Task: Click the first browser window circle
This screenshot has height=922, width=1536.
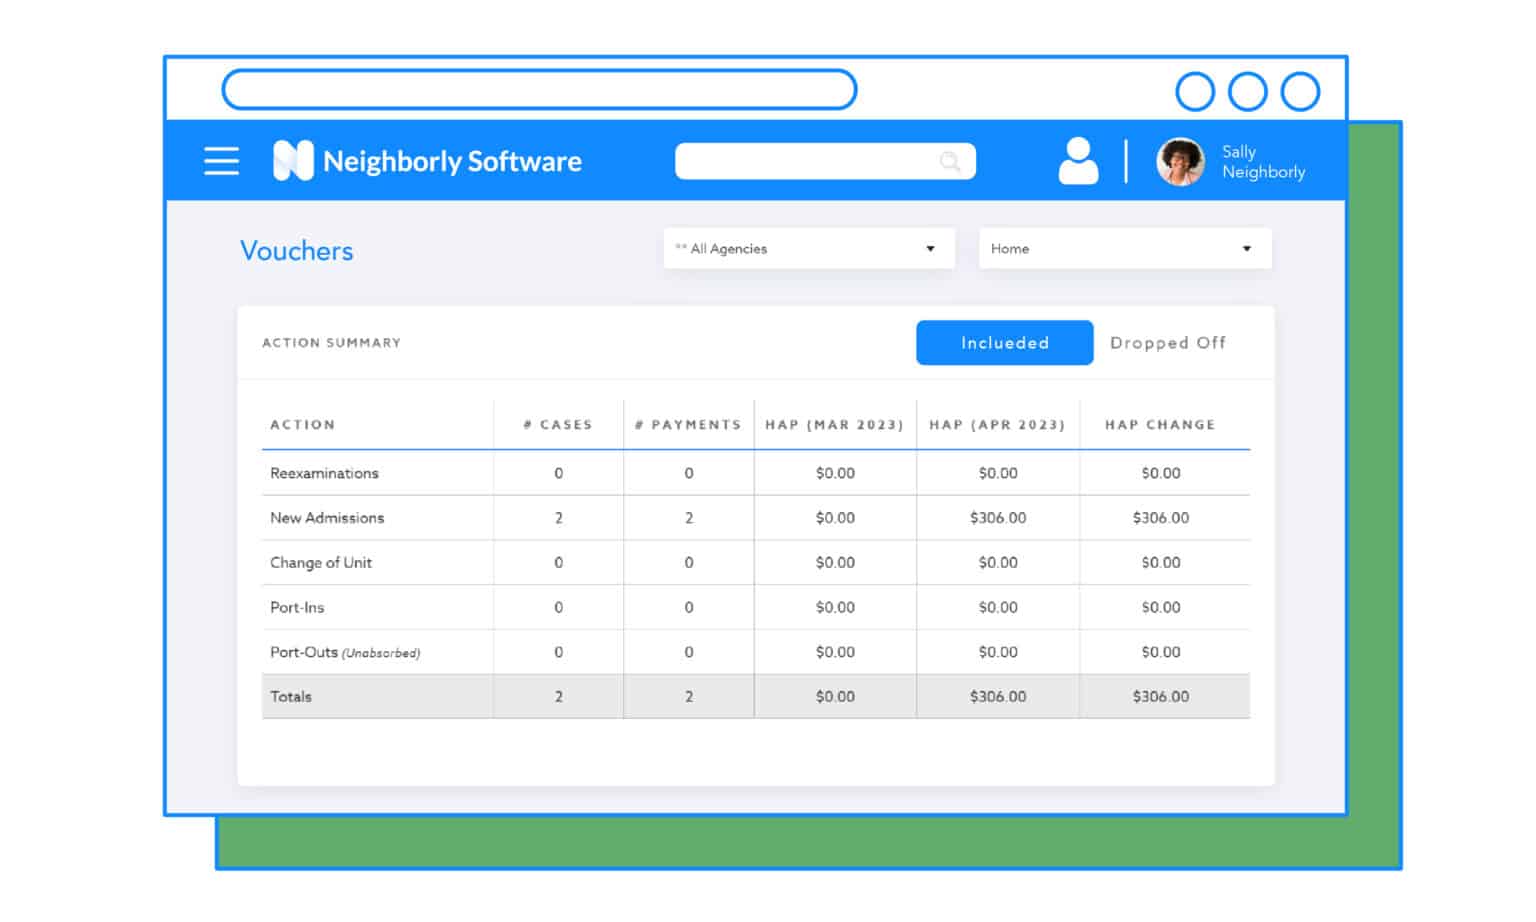Action: tap(1195, 92)
